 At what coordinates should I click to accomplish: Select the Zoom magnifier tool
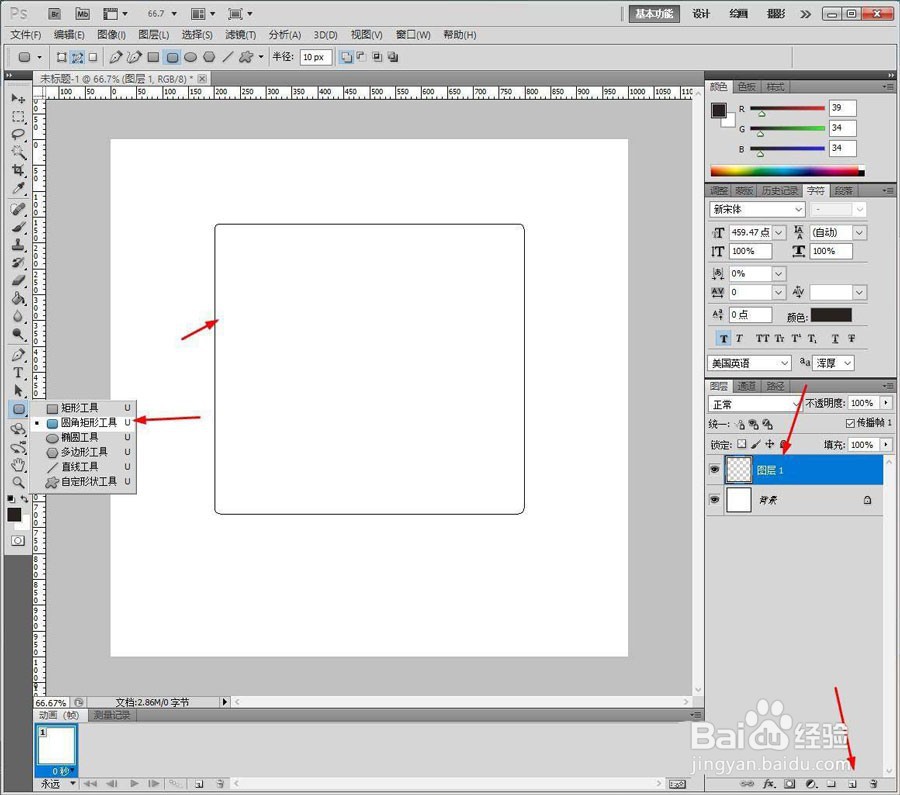point(18,482)
